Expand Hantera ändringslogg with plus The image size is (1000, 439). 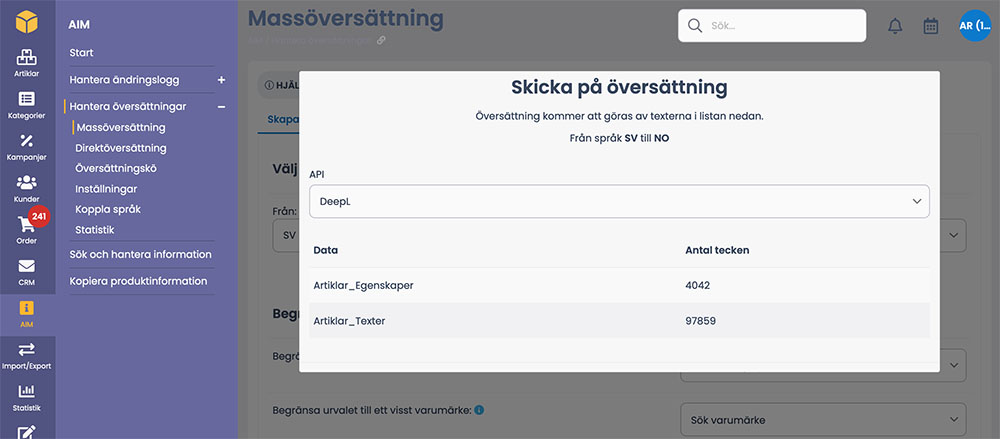pos(221,79)
